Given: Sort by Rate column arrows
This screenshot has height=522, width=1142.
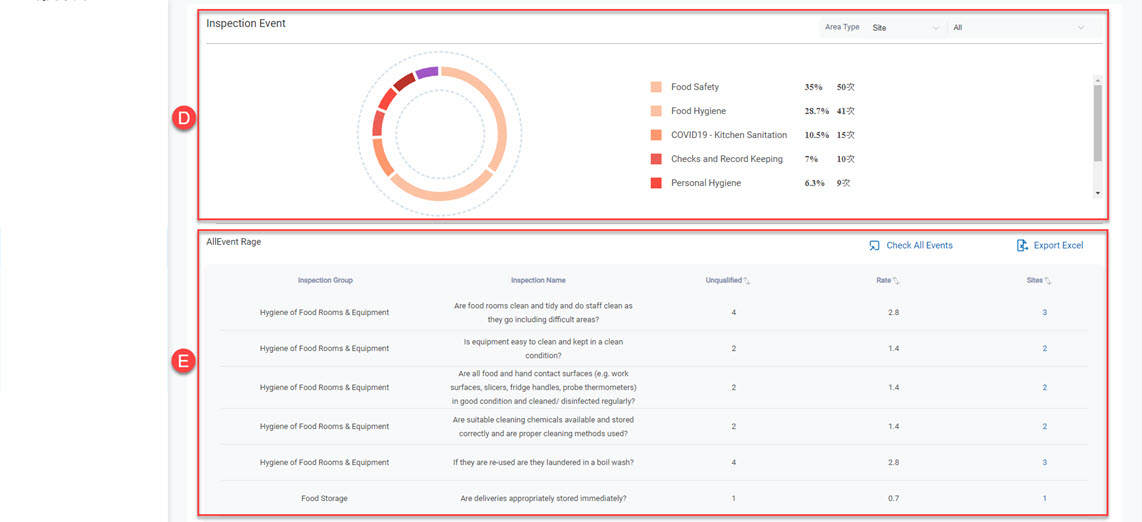Looking at the screenshot, I should point(896,281).
